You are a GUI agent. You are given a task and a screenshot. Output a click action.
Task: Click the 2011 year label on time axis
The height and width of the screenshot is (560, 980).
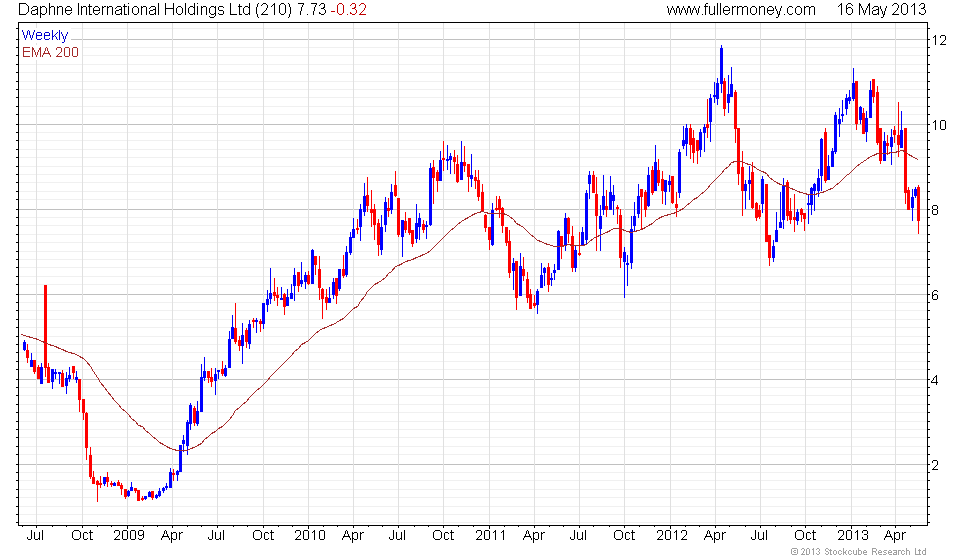click(491, 535)
